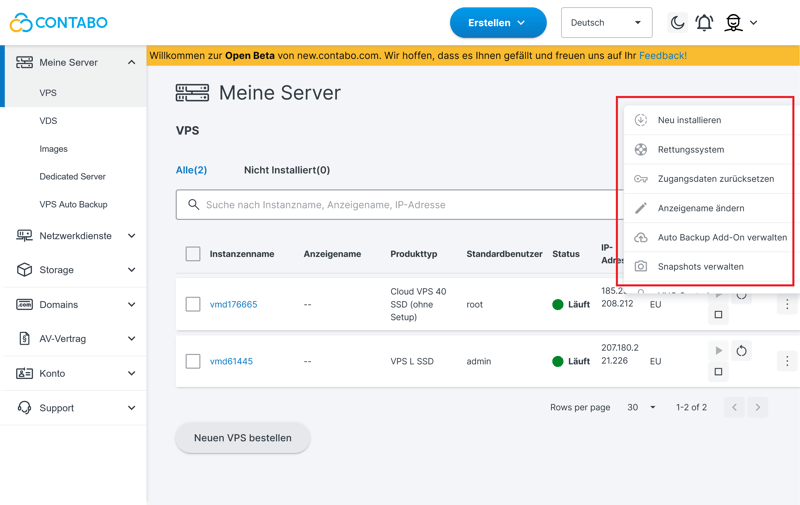The image size is (800, 505).
Task: Check the box for vmd61445
Action: click(x=193, y=361)
